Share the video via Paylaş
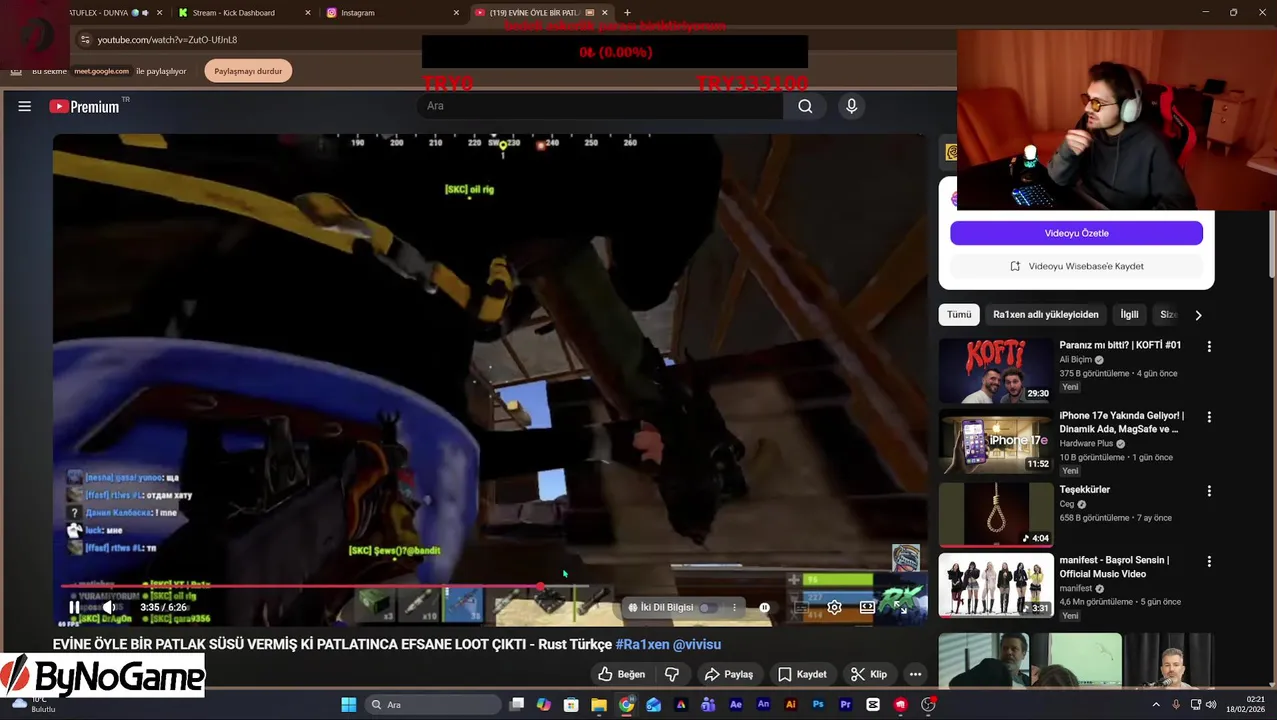 (729, 674)
